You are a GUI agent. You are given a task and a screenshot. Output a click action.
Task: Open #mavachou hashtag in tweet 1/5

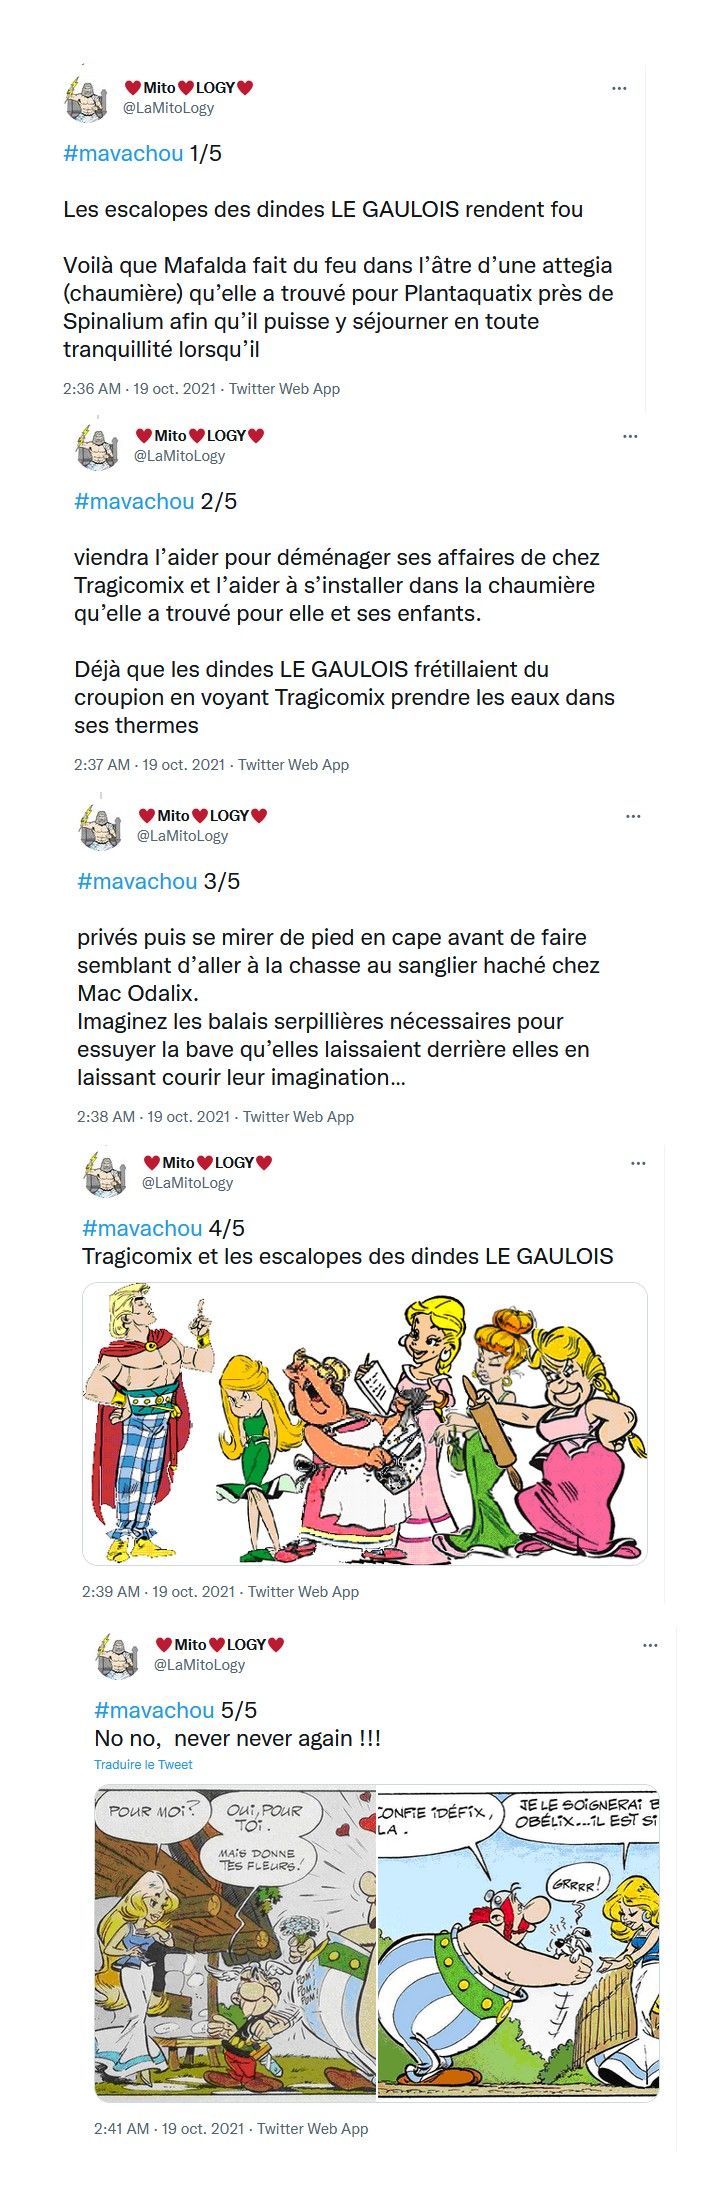tap(123, 153)
